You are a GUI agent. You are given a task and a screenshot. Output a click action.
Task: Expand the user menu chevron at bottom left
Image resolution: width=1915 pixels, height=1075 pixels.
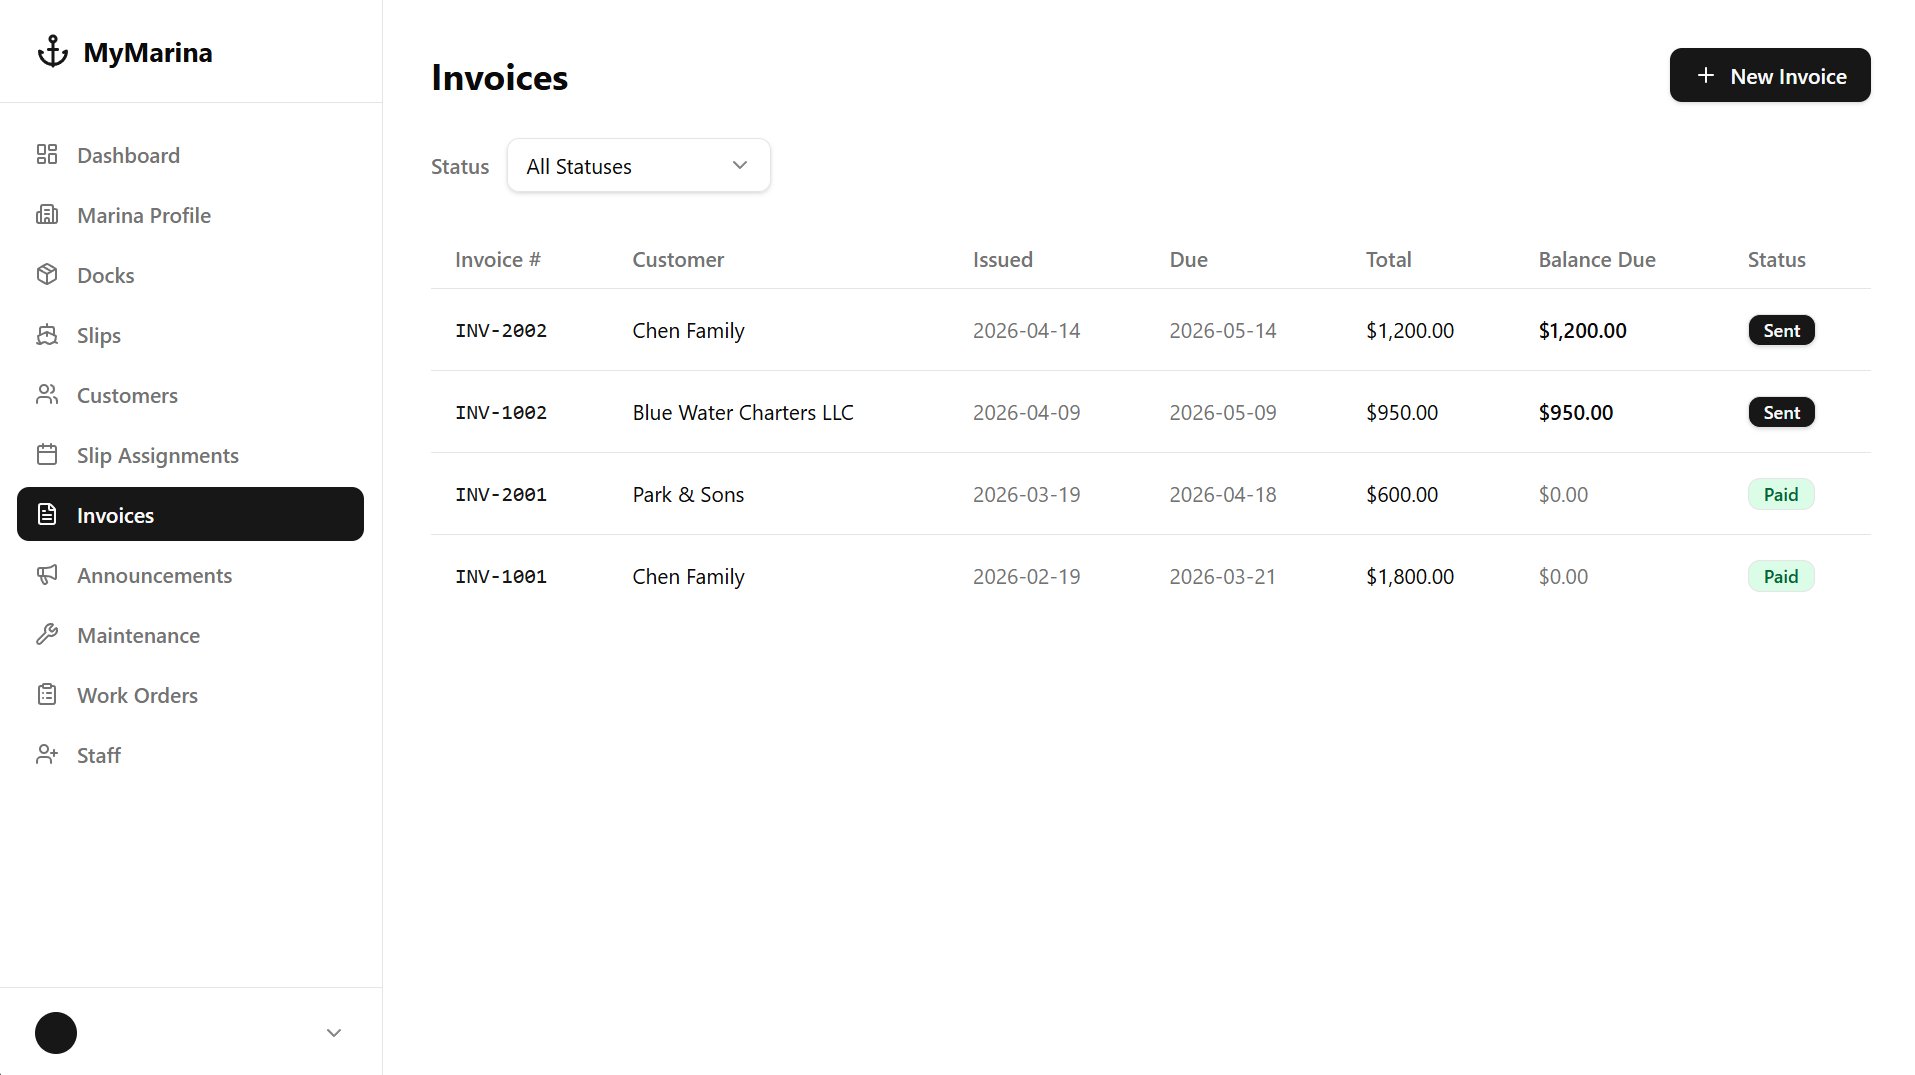coord(333,1032)
